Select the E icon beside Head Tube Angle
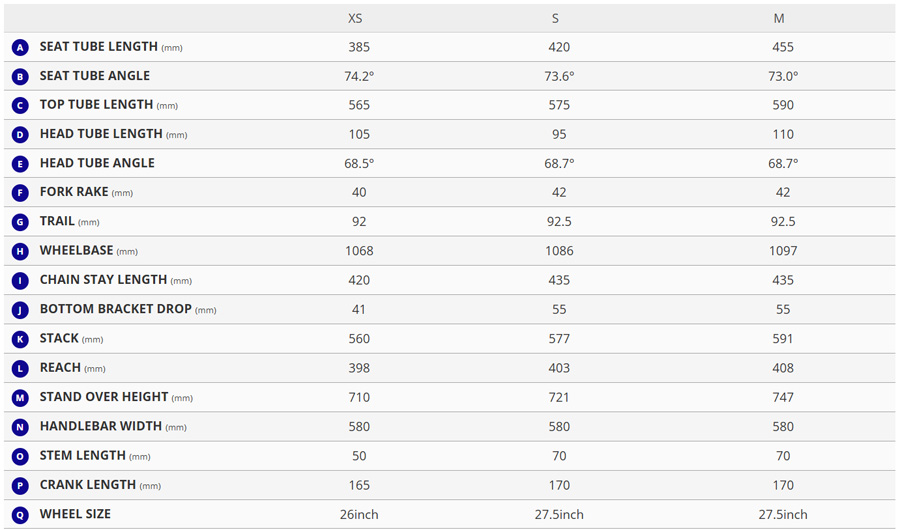 tap(20, 164)
